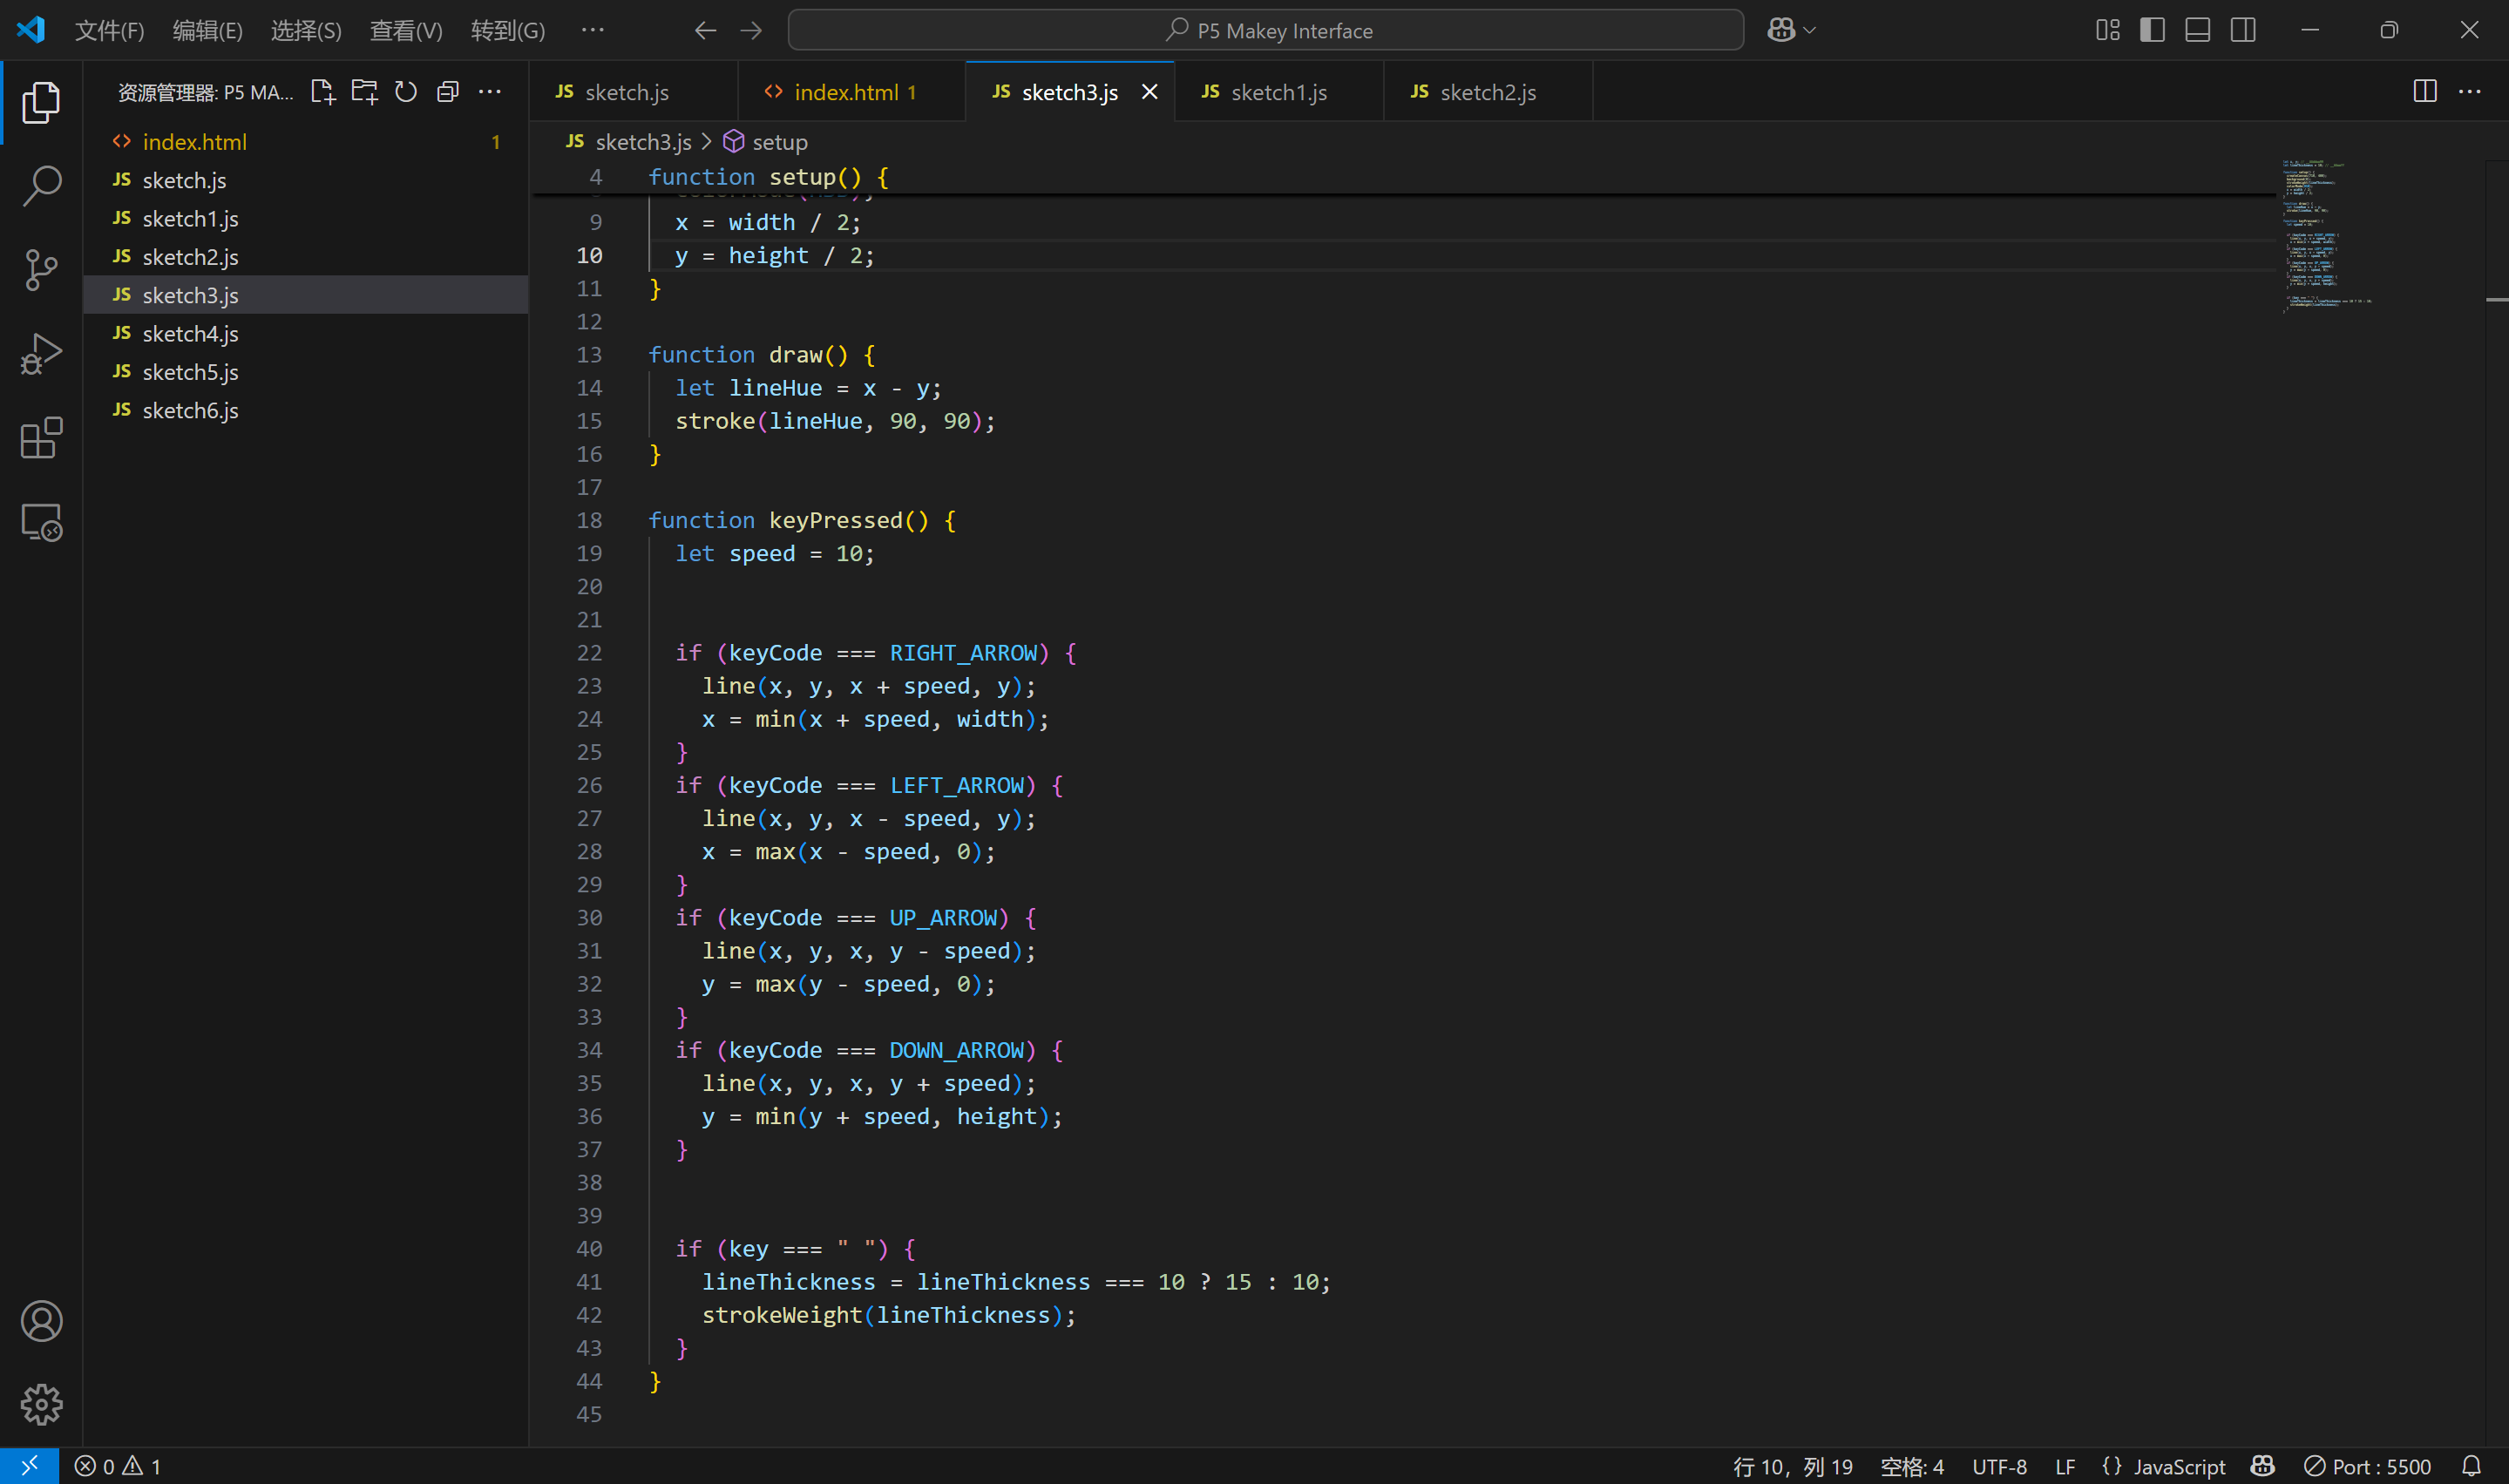Open the Search view in the activity bar
This screenshot has height=1484, width=2509.
click(41, 185)
